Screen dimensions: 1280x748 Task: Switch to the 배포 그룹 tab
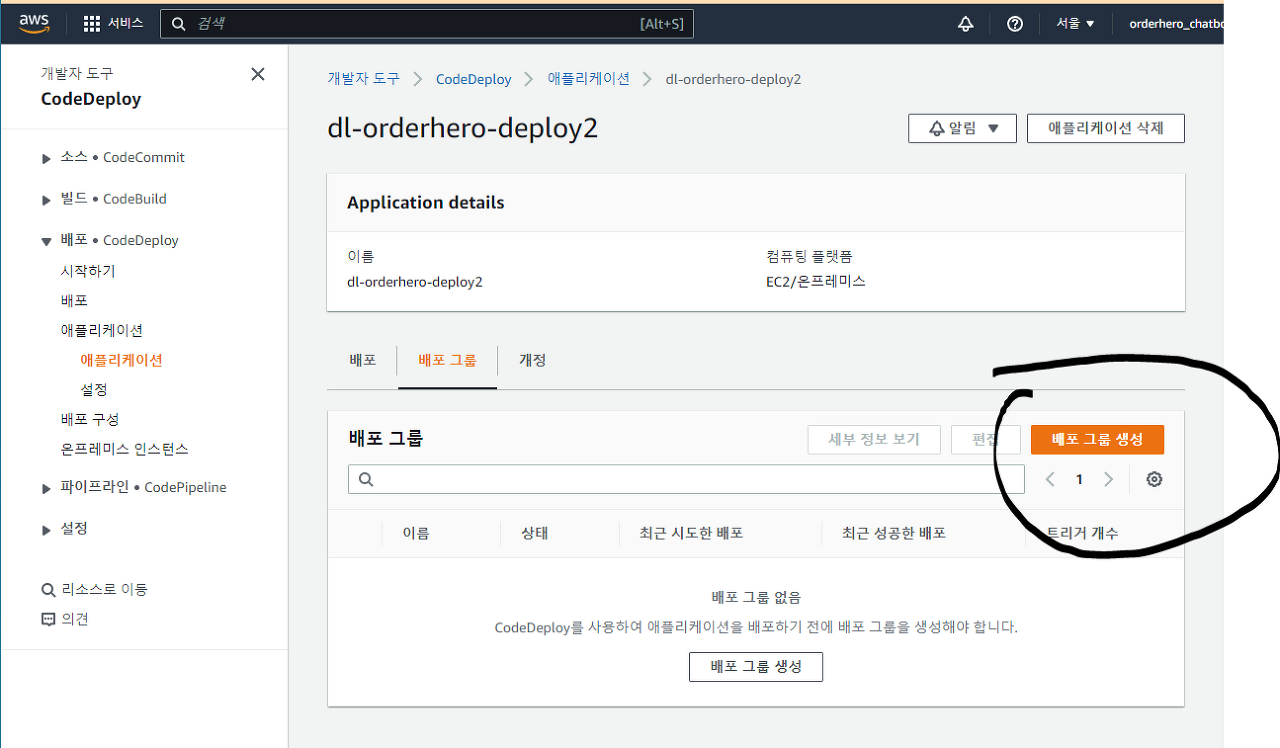[x=447, y=360]
